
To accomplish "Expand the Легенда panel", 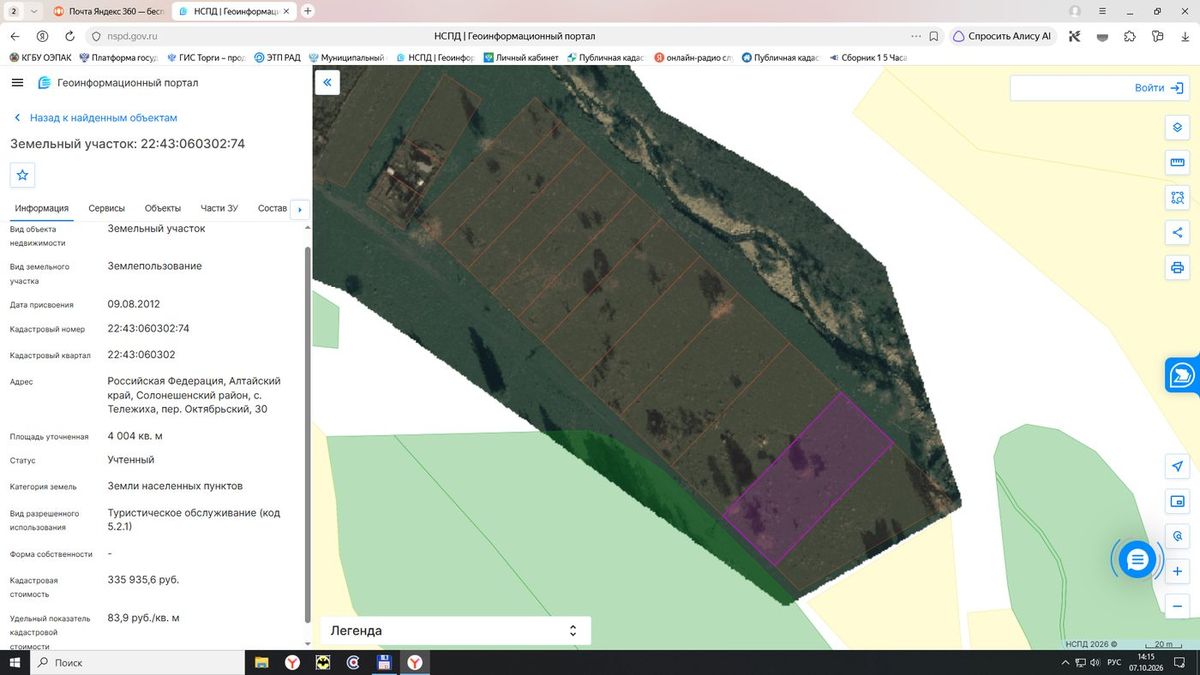I will point(455,631).
